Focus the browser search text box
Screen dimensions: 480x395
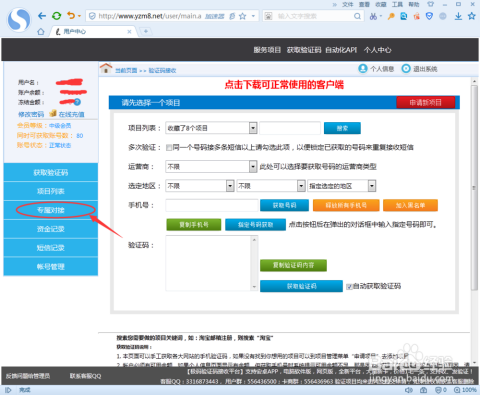[313, 16]
